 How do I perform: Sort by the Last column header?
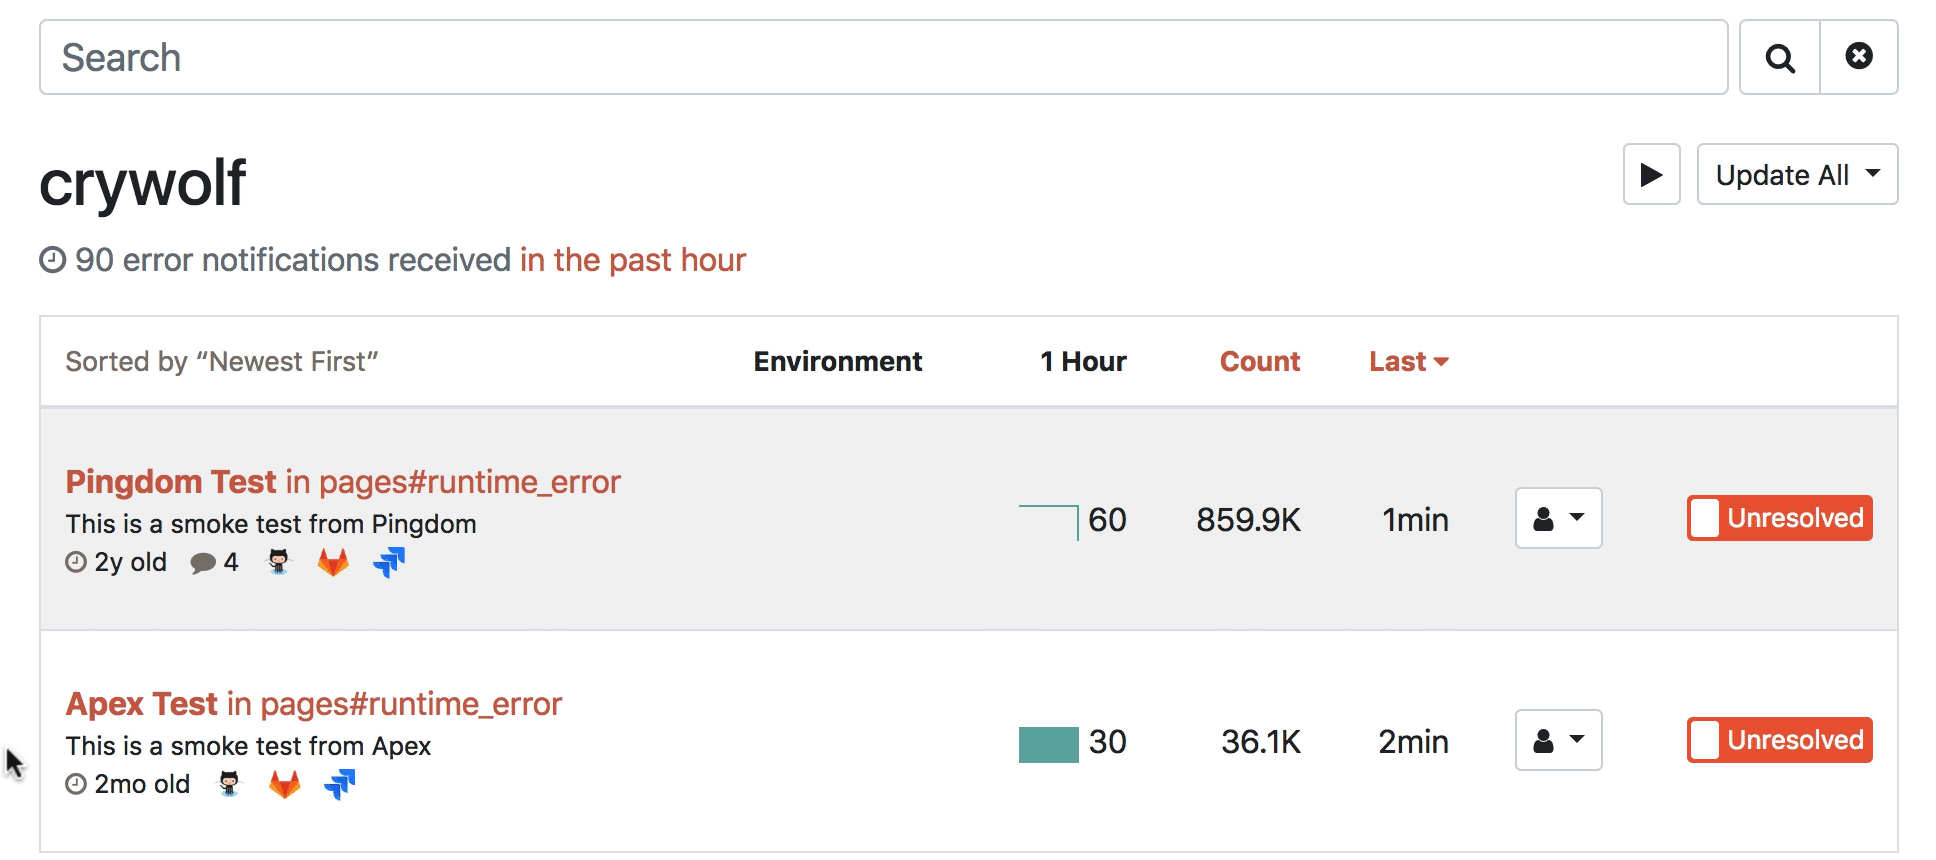[x=1407, y=362]
